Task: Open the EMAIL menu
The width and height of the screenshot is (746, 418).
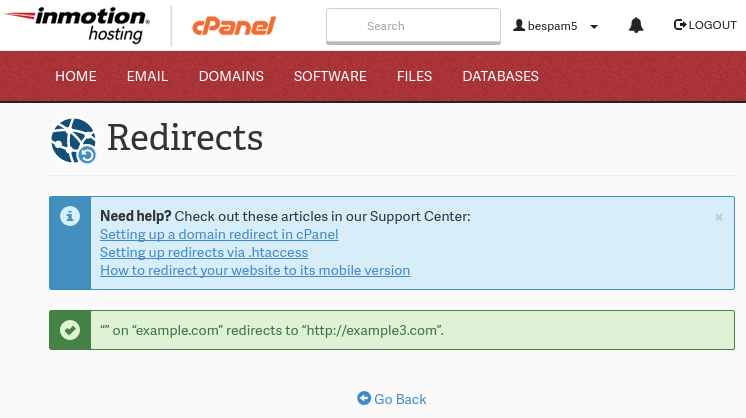Action: 147,76
